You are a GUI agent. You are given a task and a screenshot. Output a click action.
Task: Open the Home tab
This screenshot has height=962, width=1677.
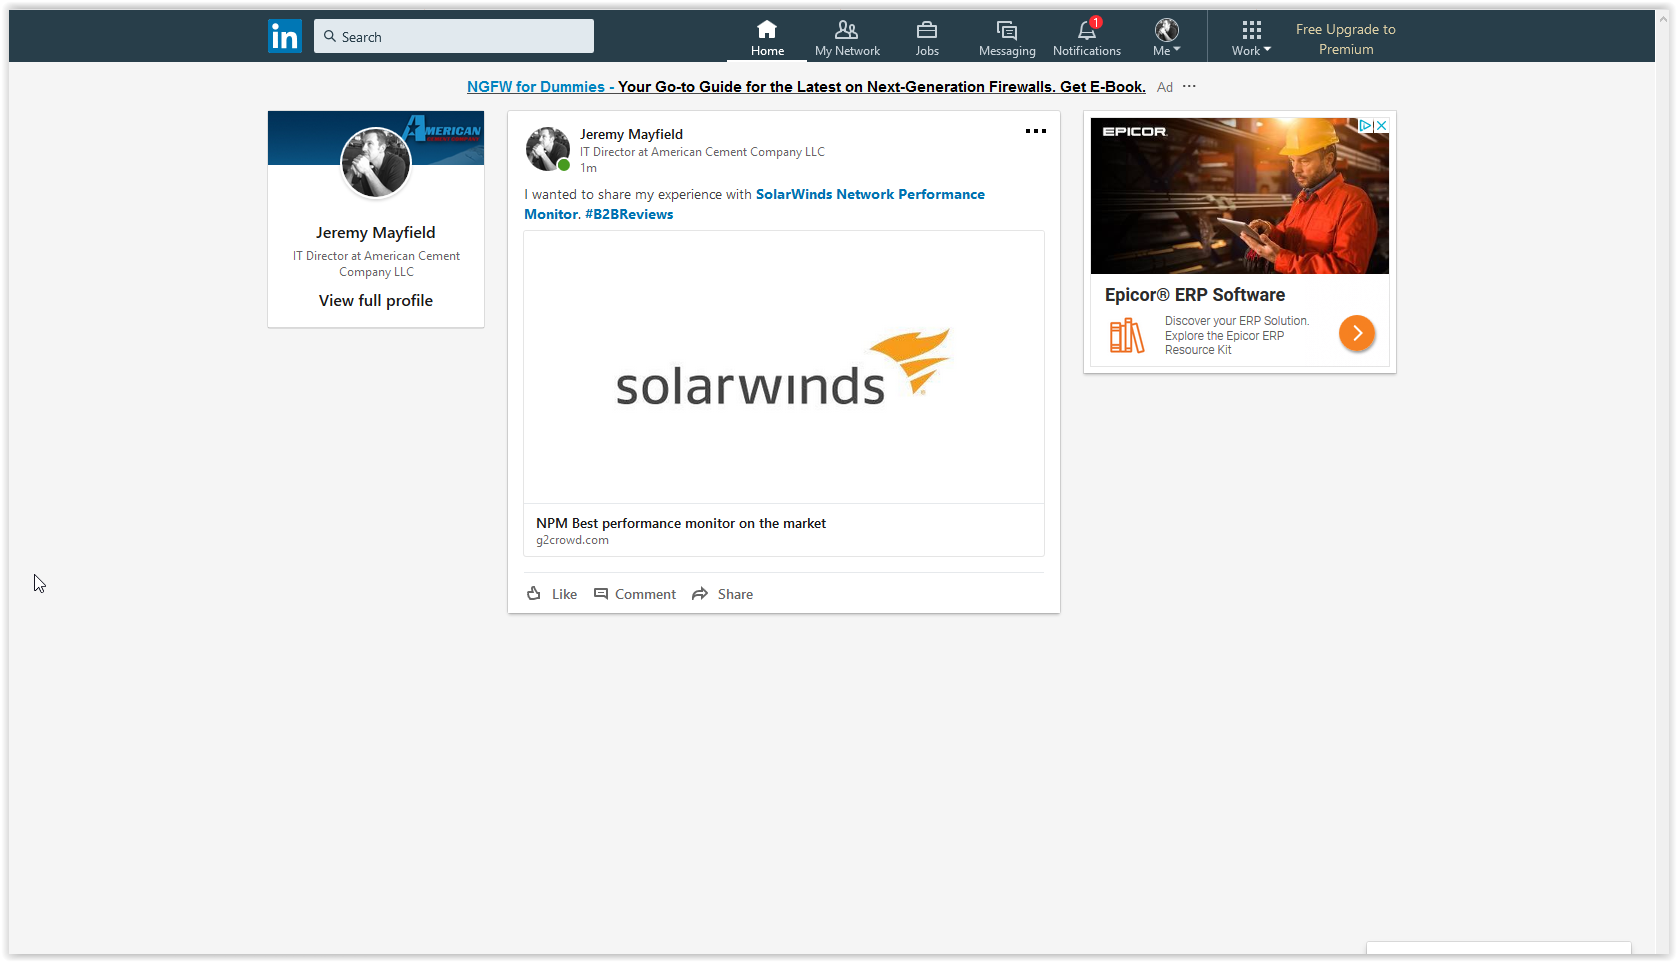767,38
